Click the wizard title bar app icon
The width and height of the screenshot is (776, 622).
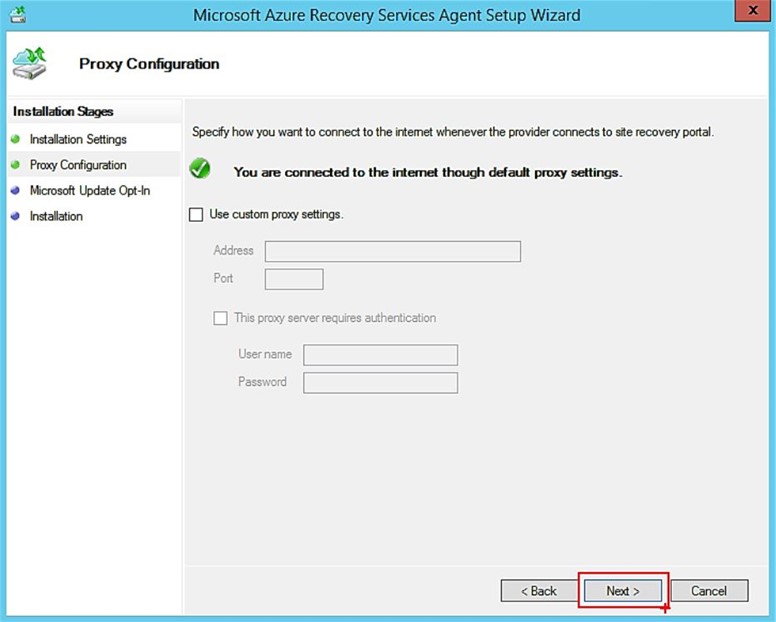point(18,14)
